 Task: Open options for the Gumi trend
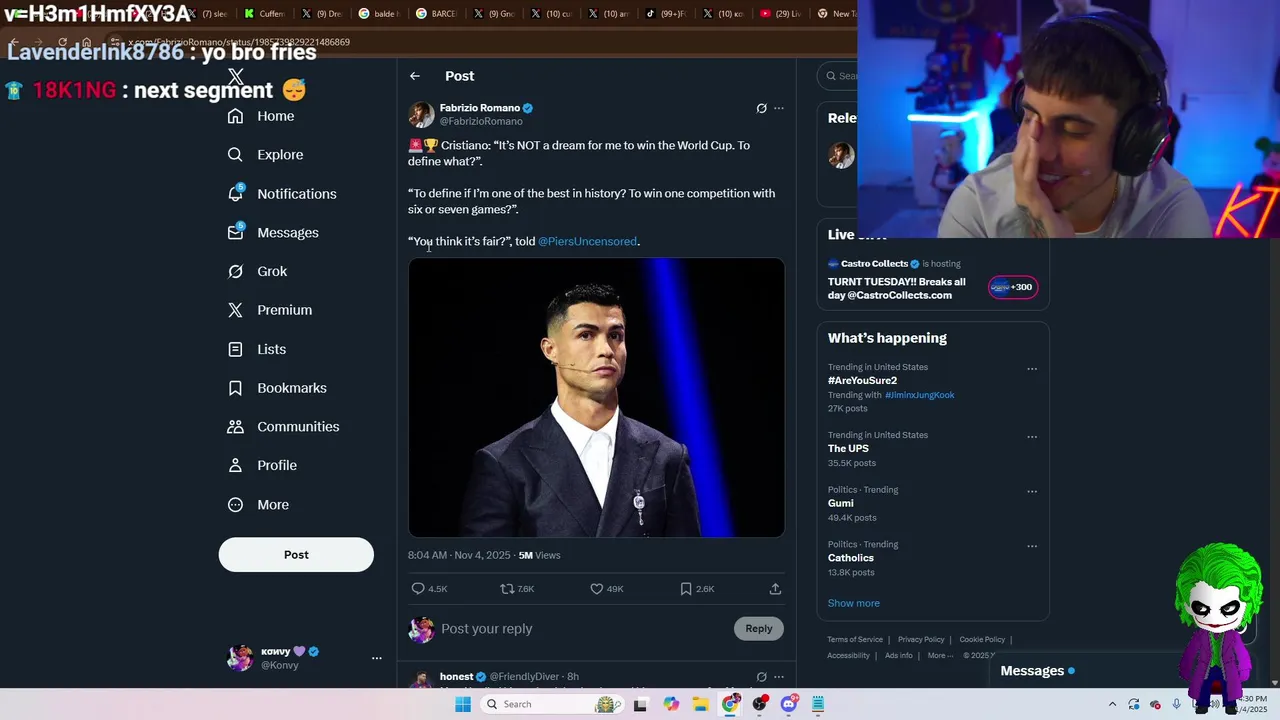click(x=1032, y=492)
